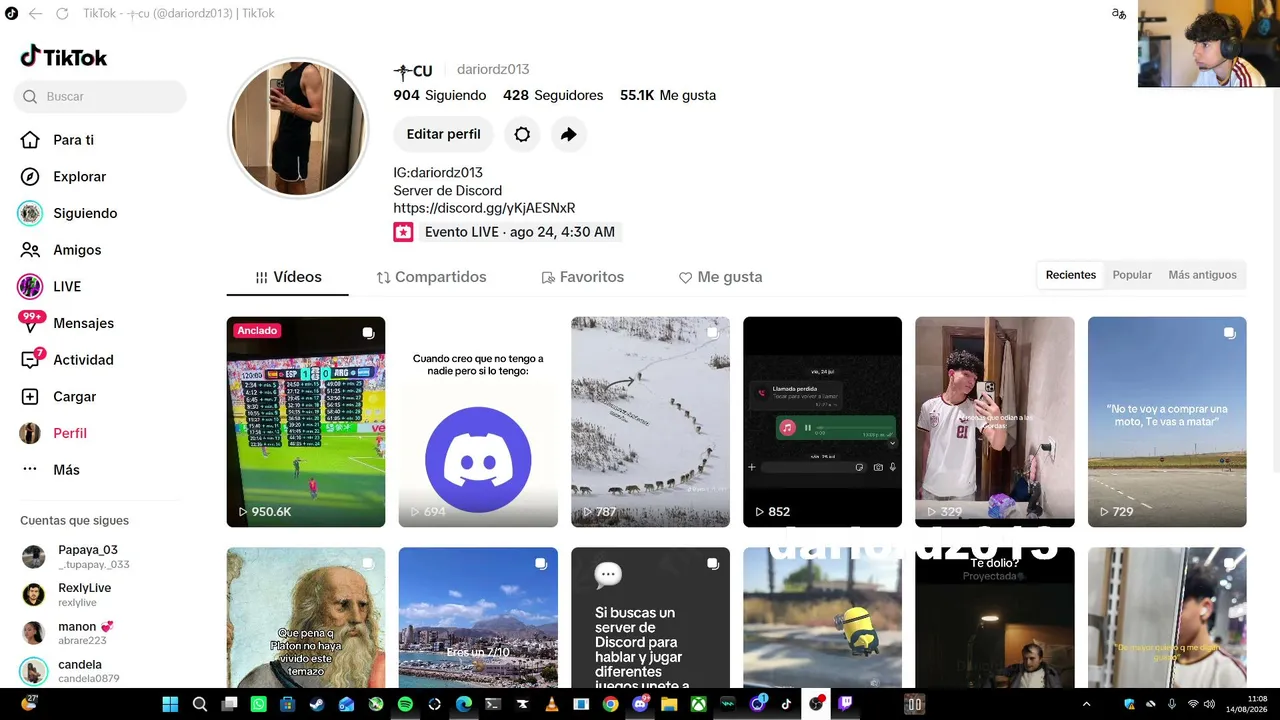Open Spotify from the taskbar
Viewport: 1280px width, 720px height.
(405, 704)
